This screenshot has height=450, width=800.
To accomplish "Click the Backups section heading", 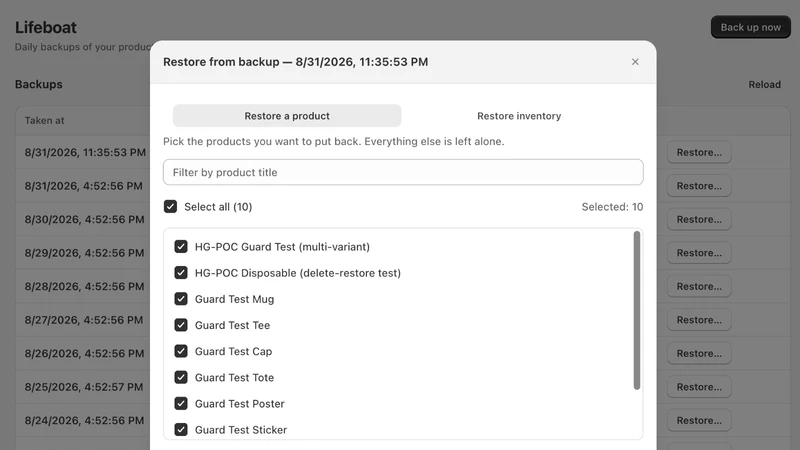I will (x=38, y=84).
